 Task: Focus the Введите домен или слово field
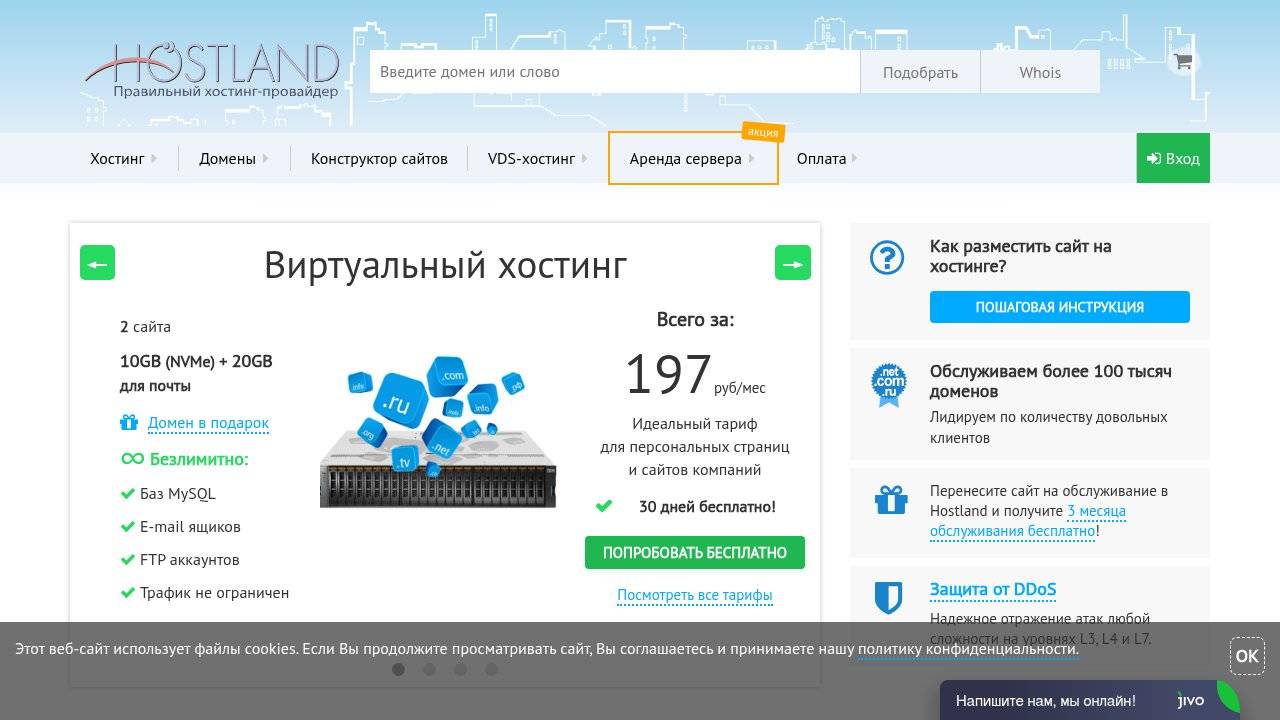(615, 72)
